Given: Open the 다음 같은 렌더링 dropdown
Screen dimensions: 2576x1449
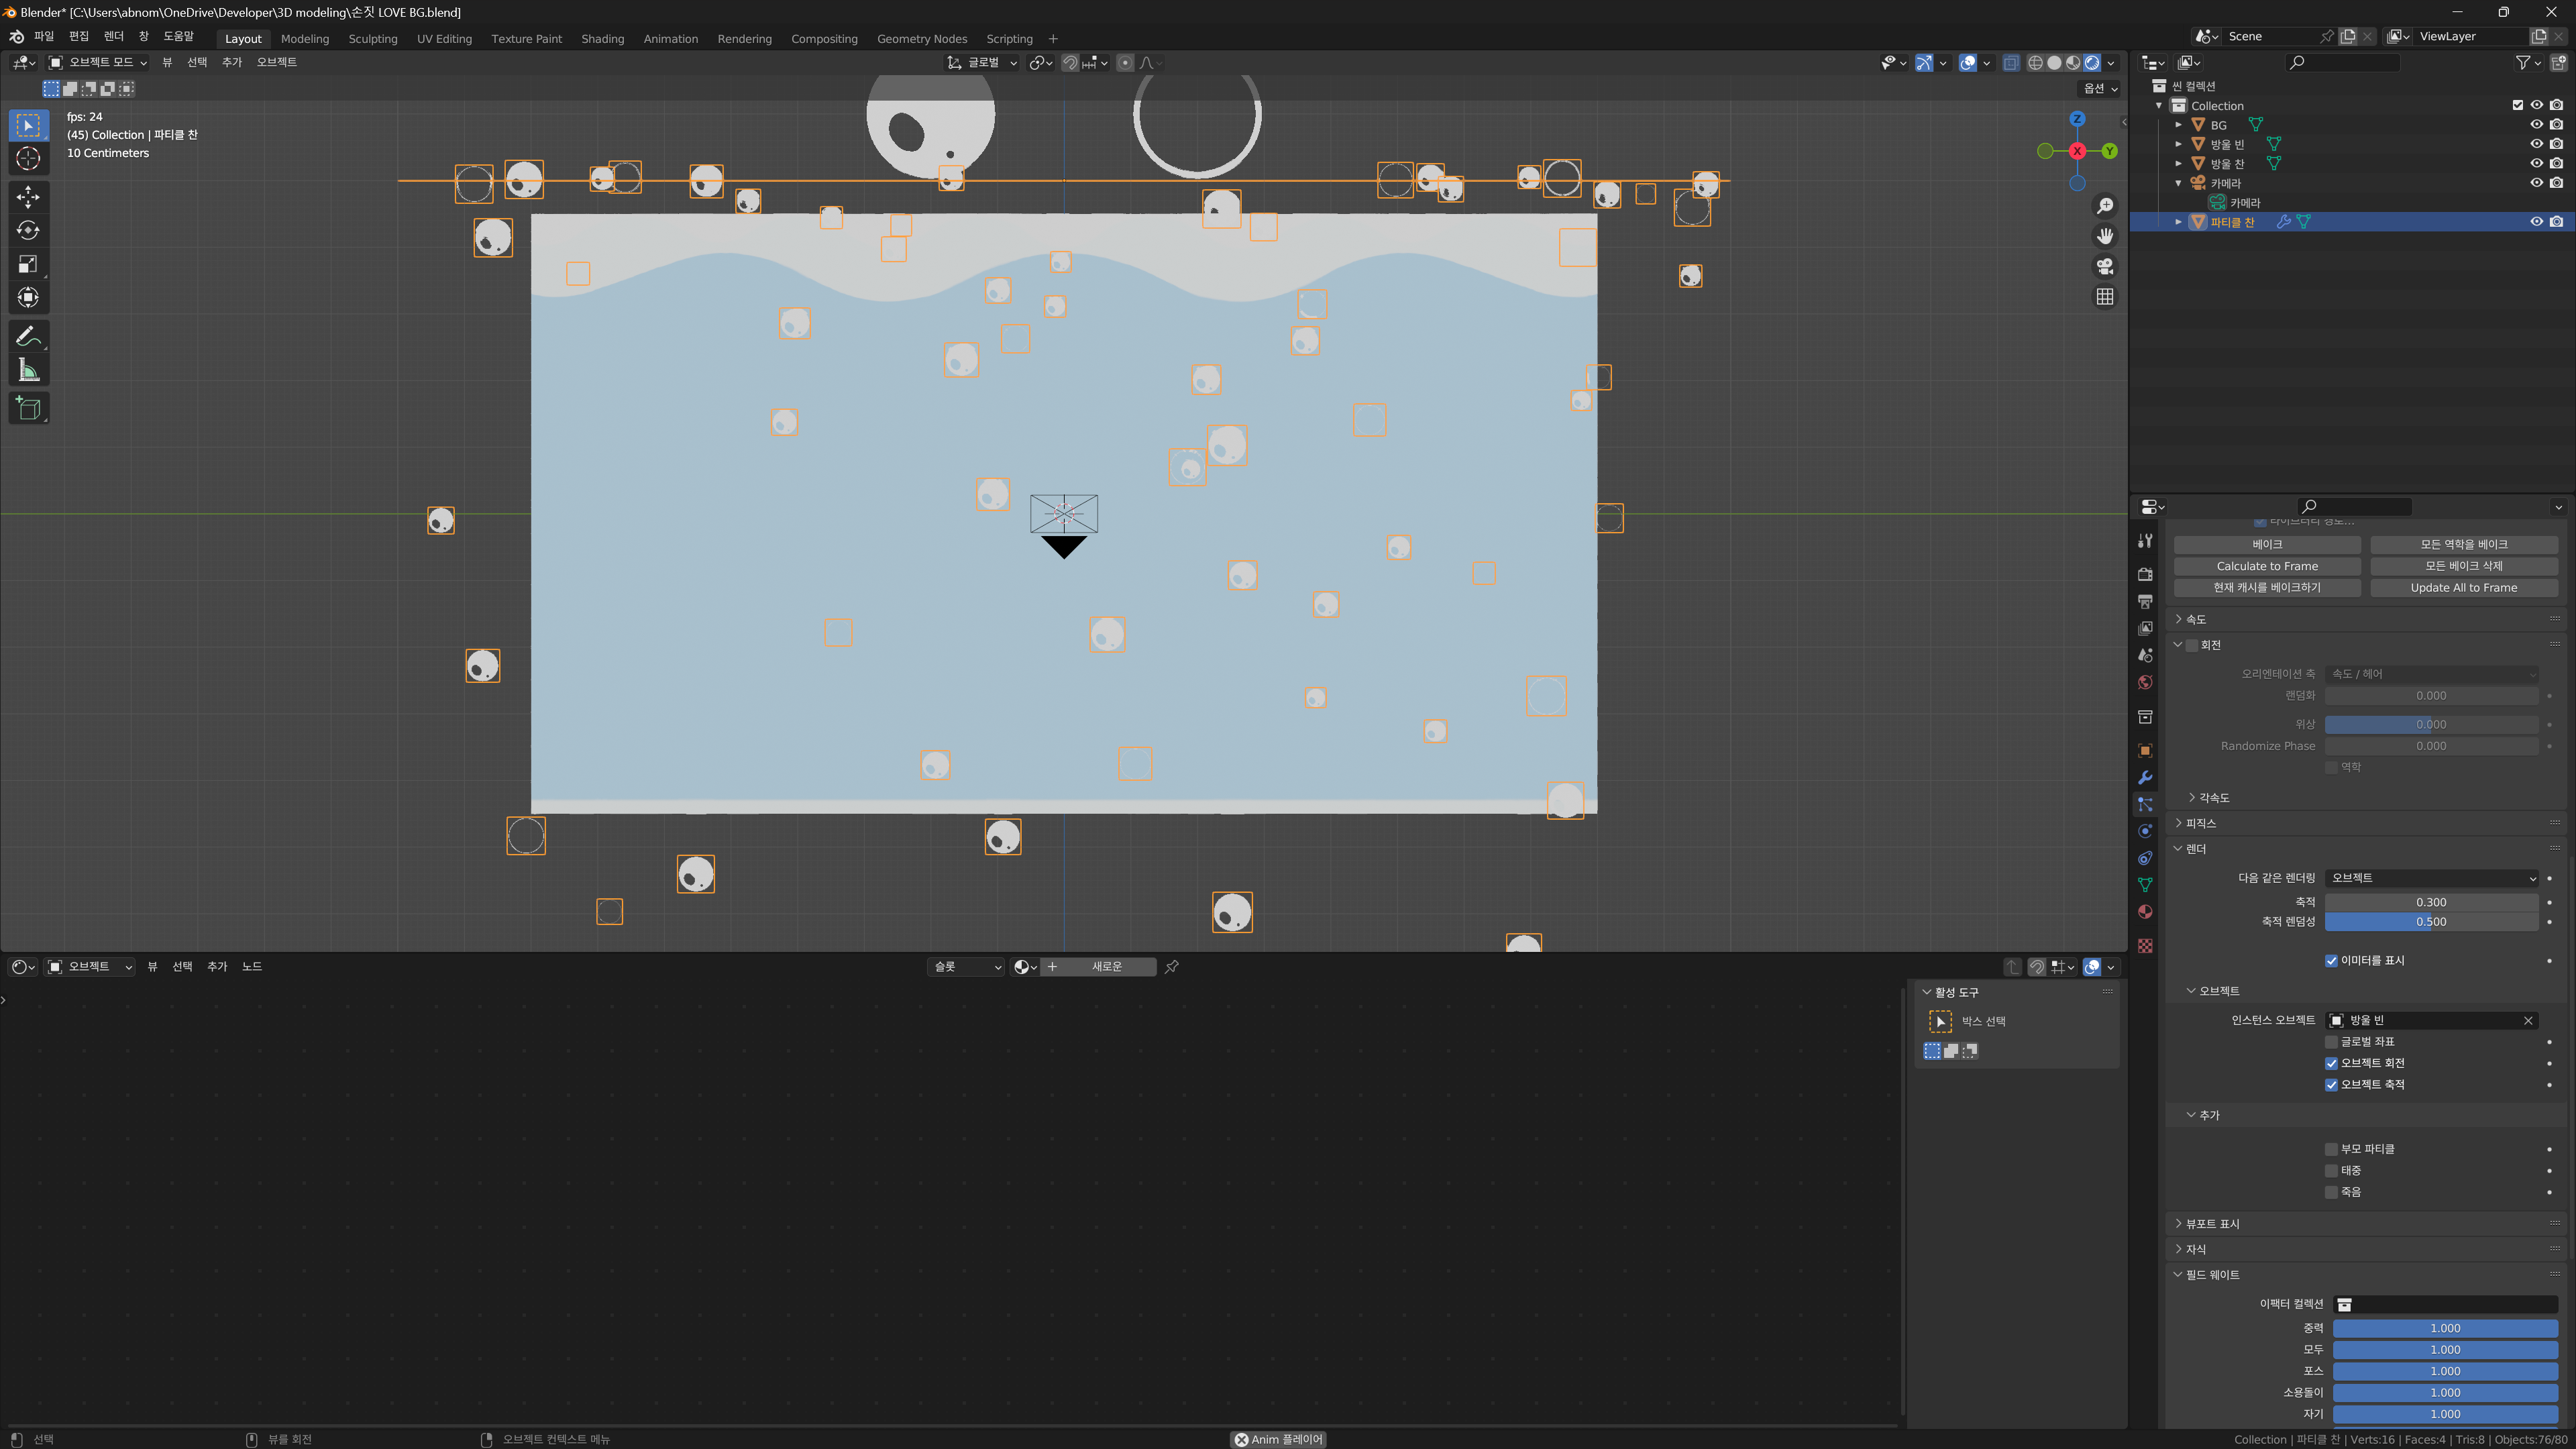Looking at the screenshot, I should tap(2431, 878).
